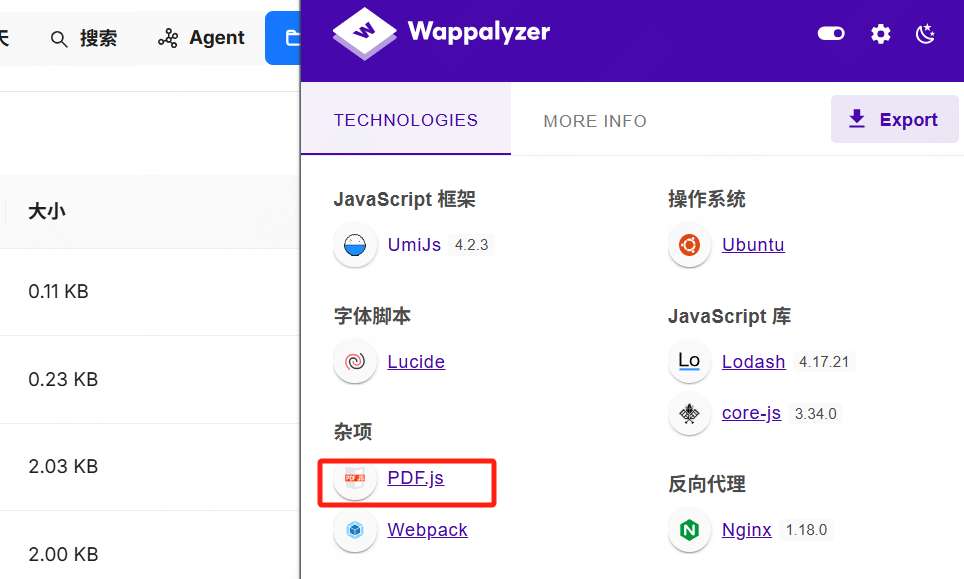Click the PDF.js icon
Screen dimensions: 964x579
coord(355,478)
